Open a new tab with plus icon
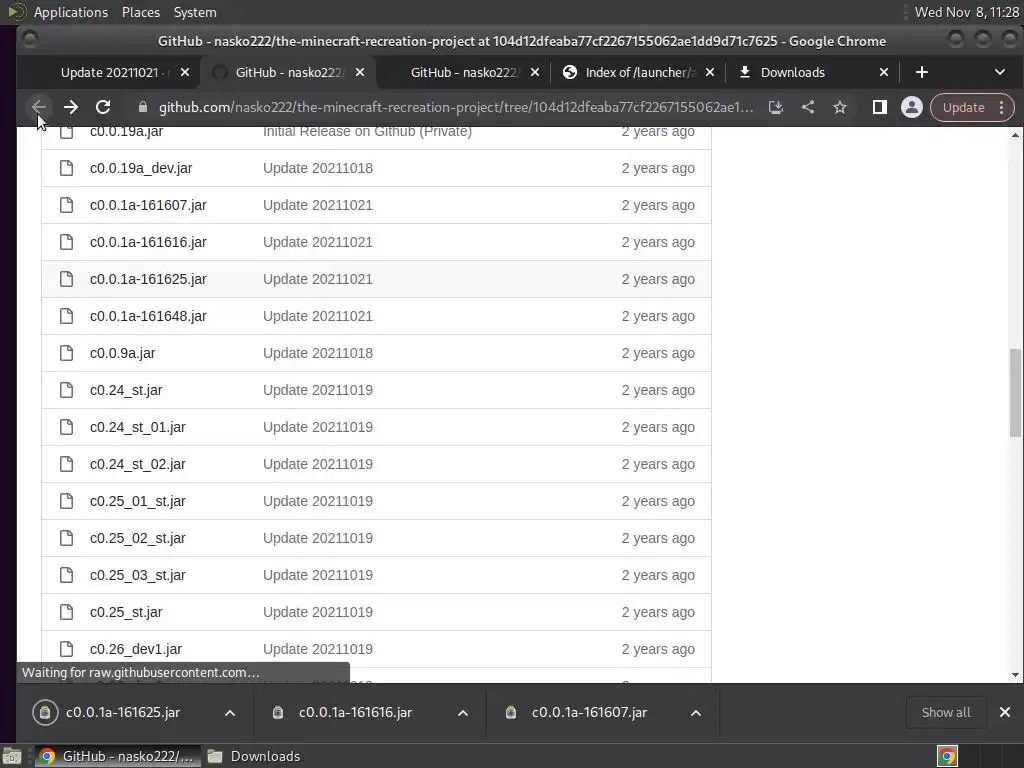The image size is (1024, 768). pyautogui.click(x=921, y=72)
